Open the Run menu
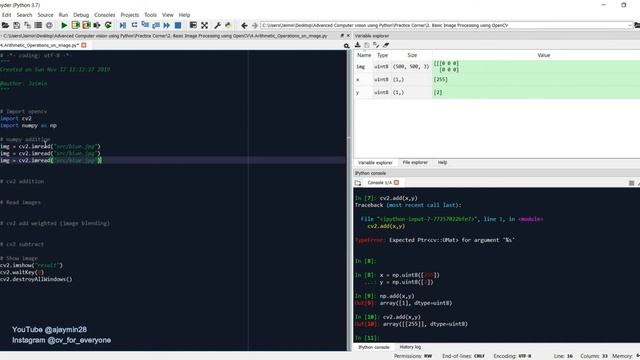Viewport: 640px width, 360px height. click(x=63, y=15)
